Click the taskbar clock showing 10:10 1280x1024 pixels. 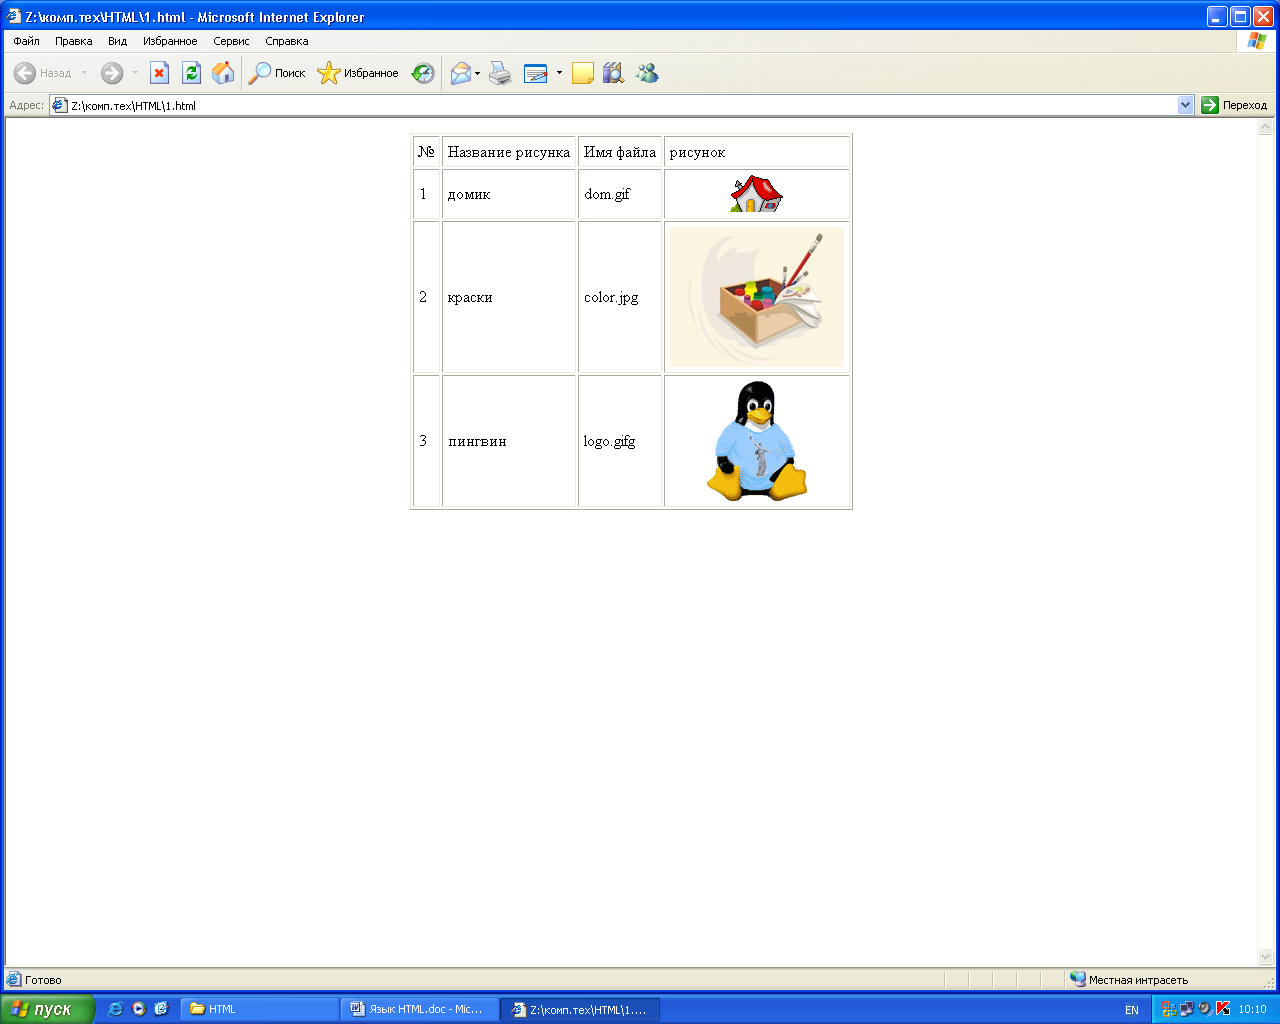click(x=1252, y=1010)
